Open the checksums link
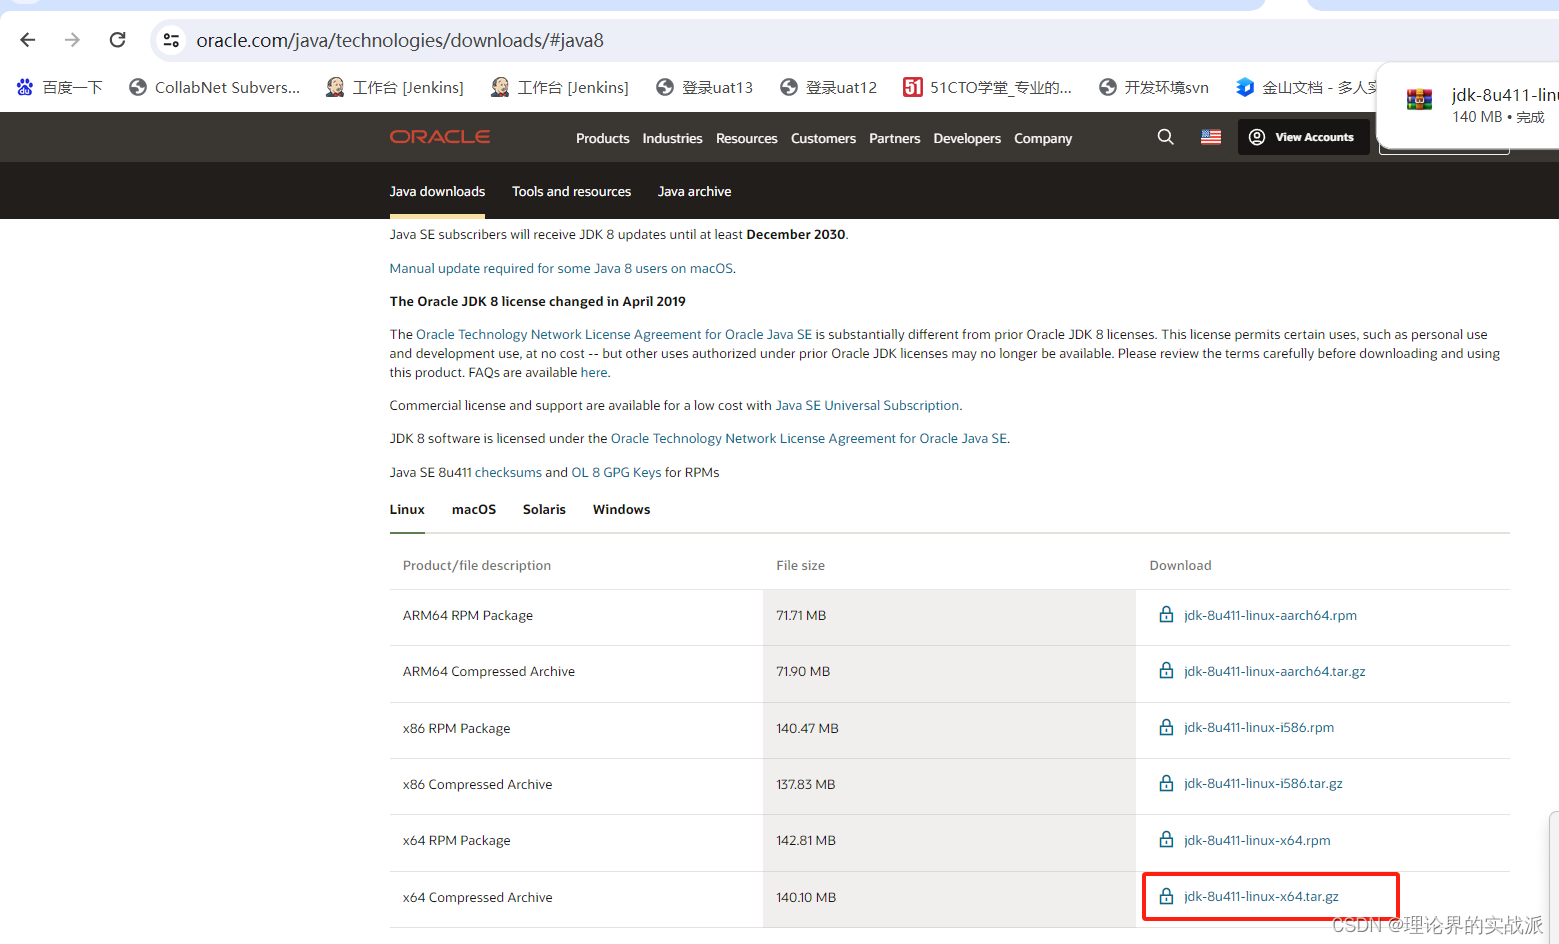This screenshot has height=944, width=1559. (x=508, y=472)
